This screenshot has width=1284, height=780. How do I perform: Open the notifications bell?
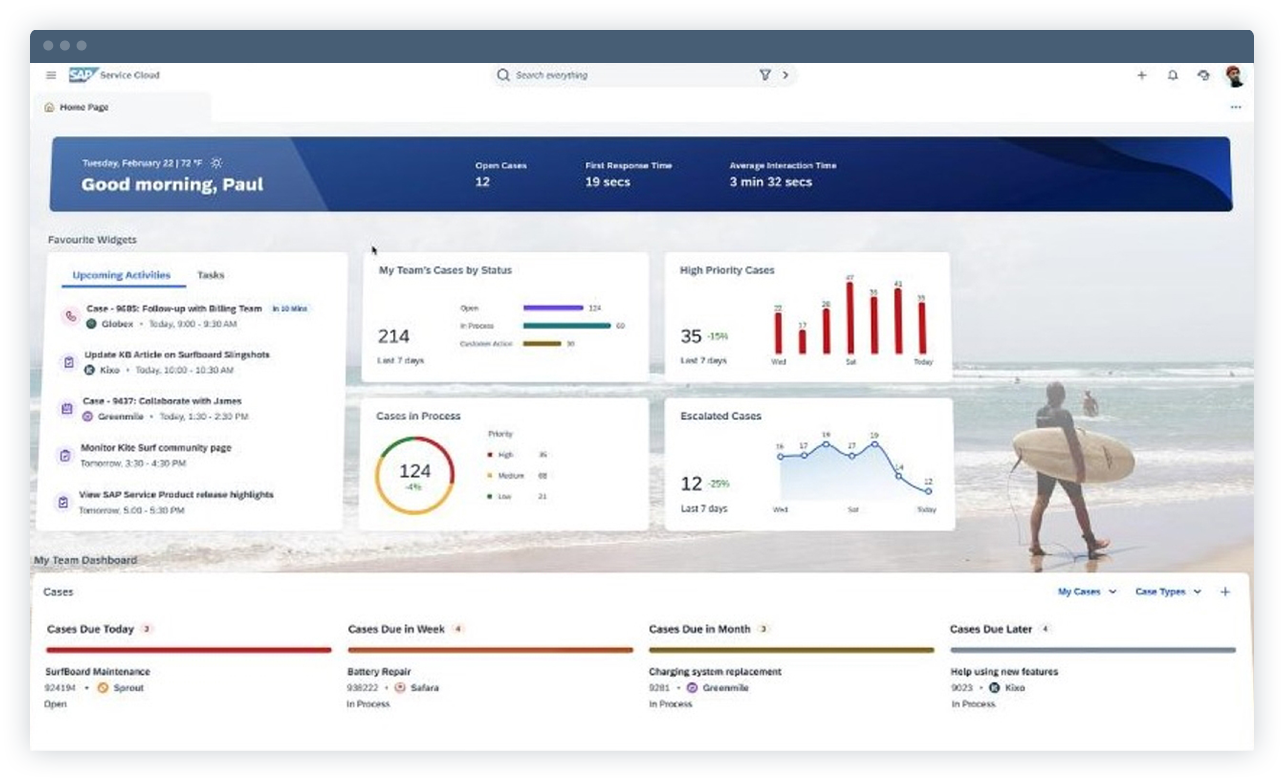[1171, 74]
